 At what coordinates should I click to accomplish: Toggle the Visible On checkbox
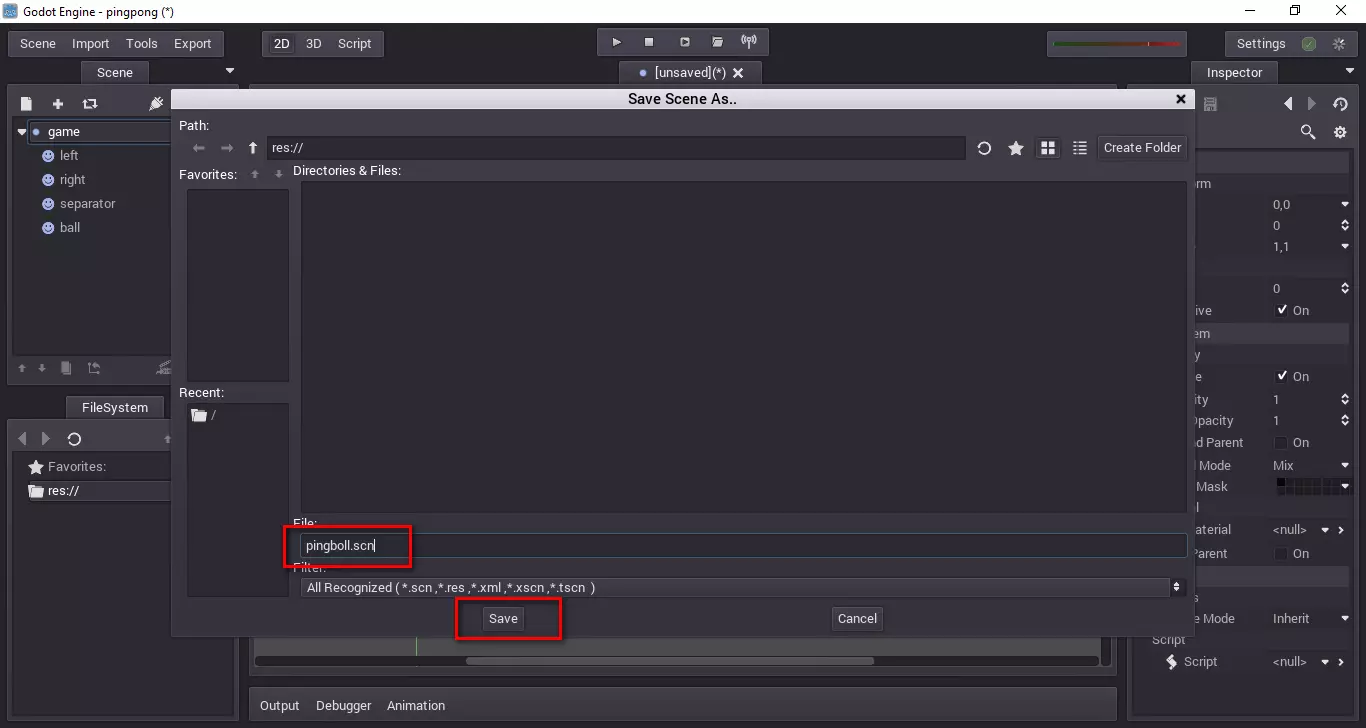coord(1282,310)
